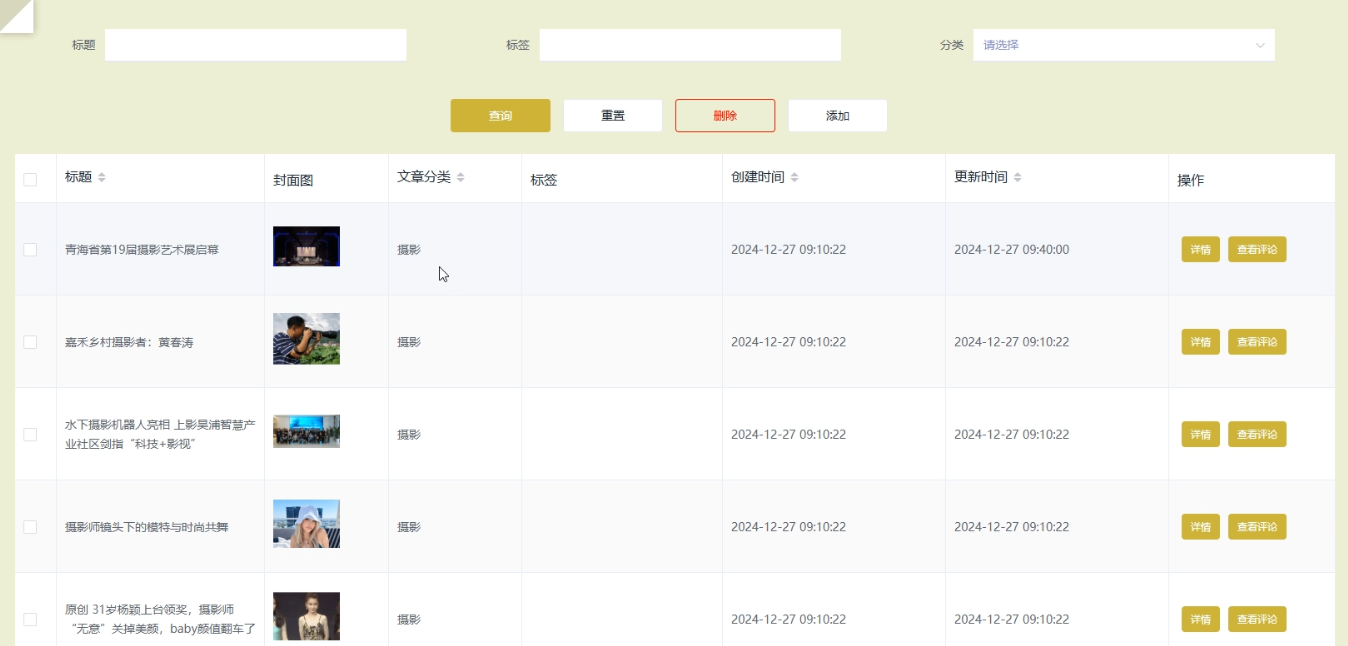The width and height of the screenshot is (1348, 646).
Task: Click the 查询 button
Action: [x=500, y=116]
